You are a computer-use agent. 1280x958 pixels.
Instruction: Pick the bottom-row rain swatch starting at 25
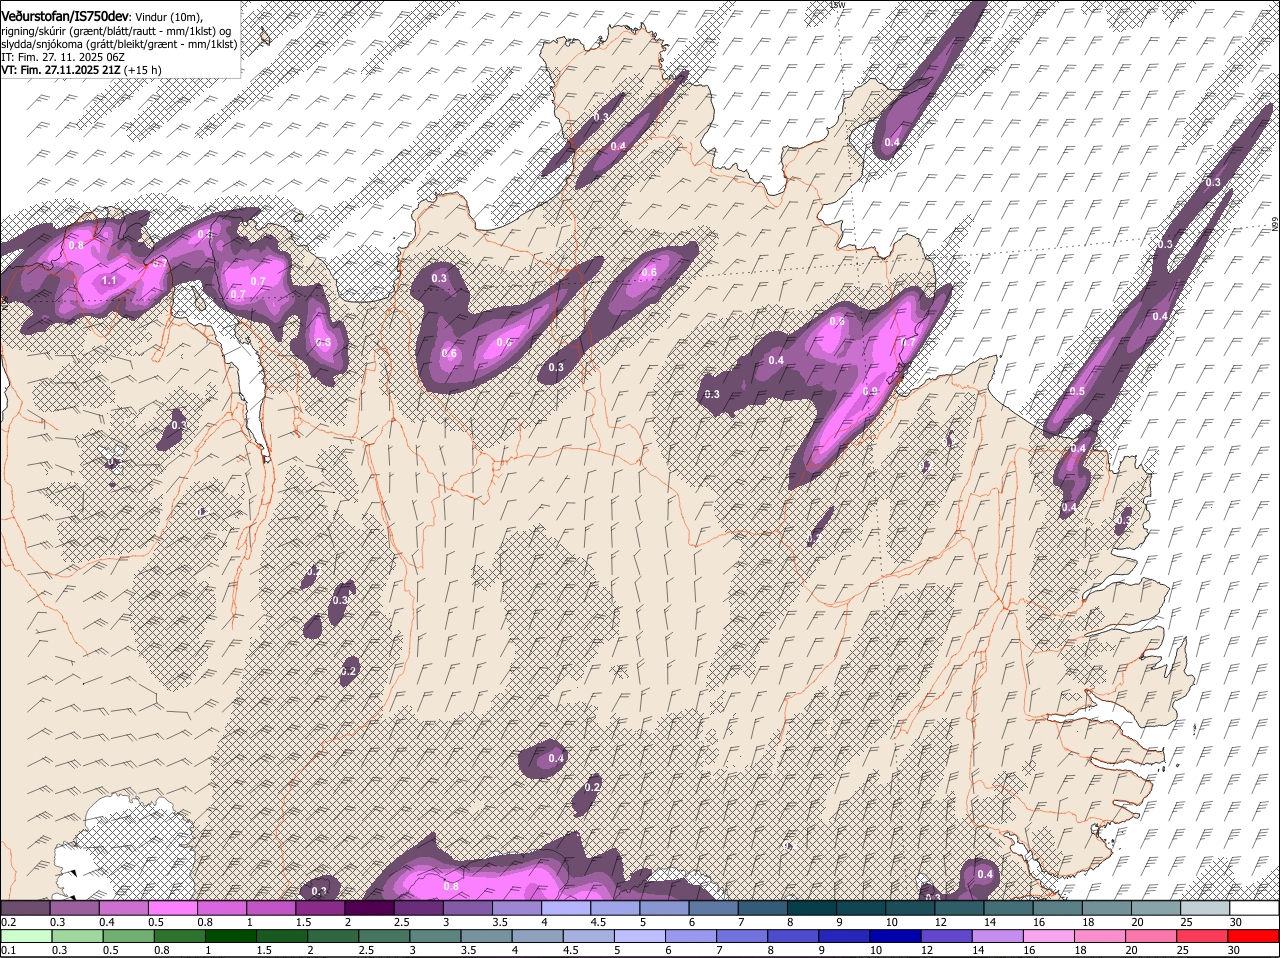(x=1202, y=936)
